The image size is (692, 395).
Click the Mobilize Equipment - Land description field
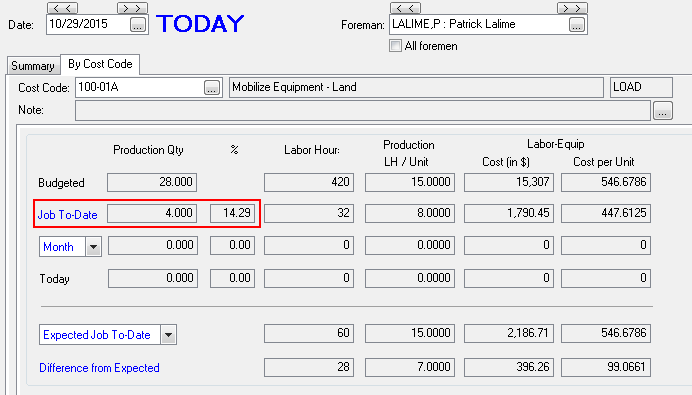click(416, 87)
